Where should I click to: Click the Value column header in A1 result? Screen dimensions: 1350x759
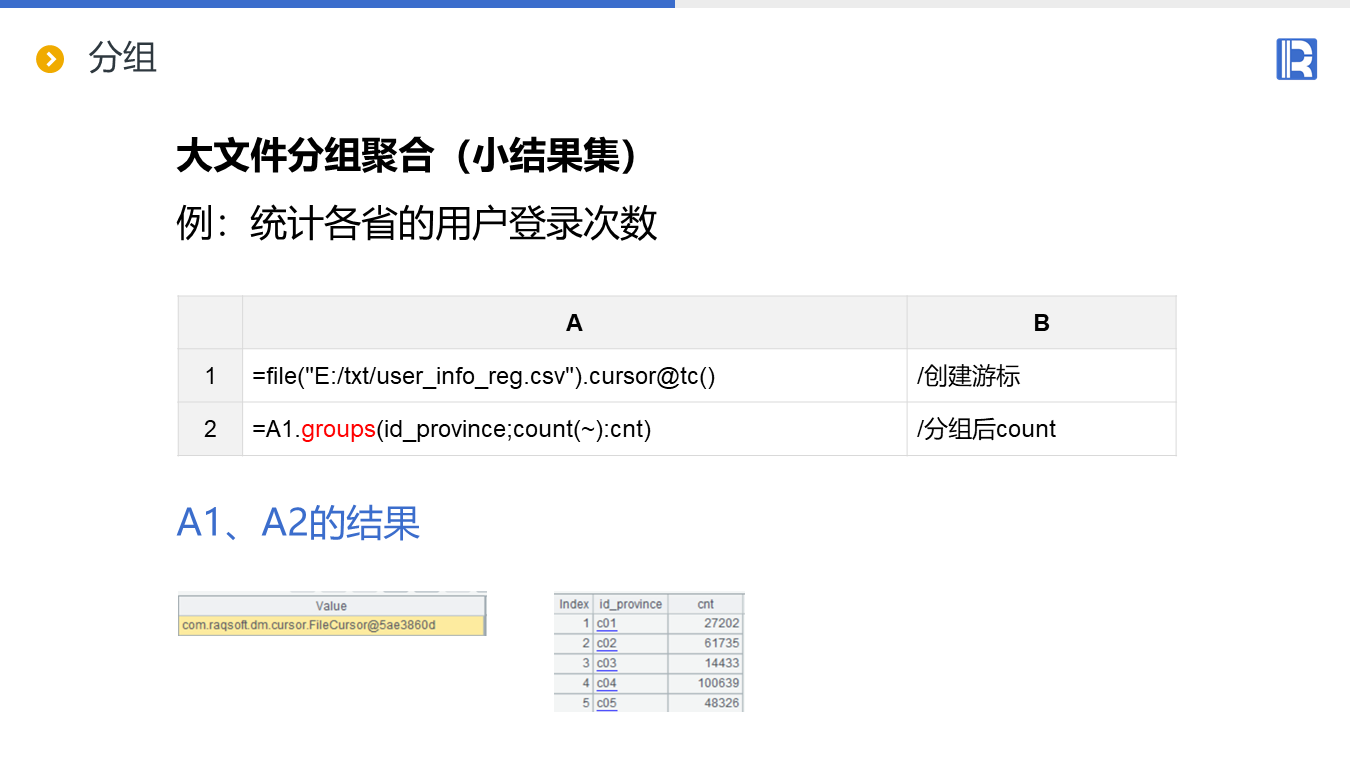click(x=331, y=606)
